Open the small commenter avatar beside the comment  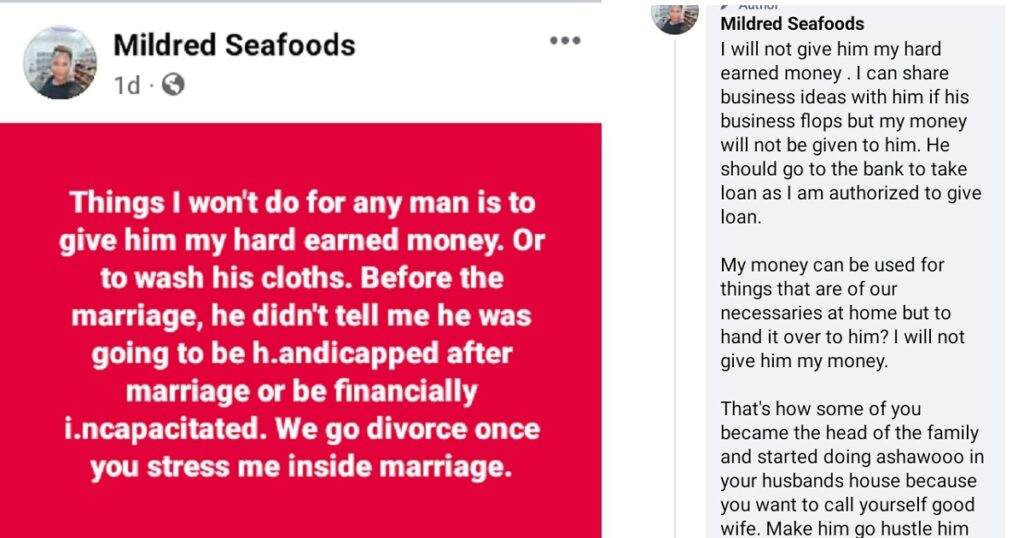click(x=675, y=18)
